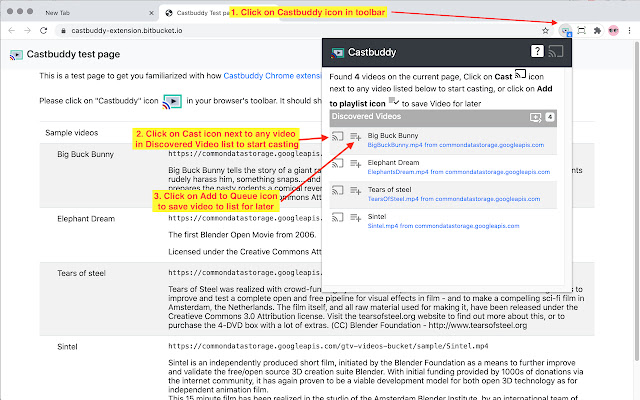Image resolution: width=640 pixels, height=400 pixels.
Task: Add Elephant Dream to queue
Action: (x=356, y=164)
